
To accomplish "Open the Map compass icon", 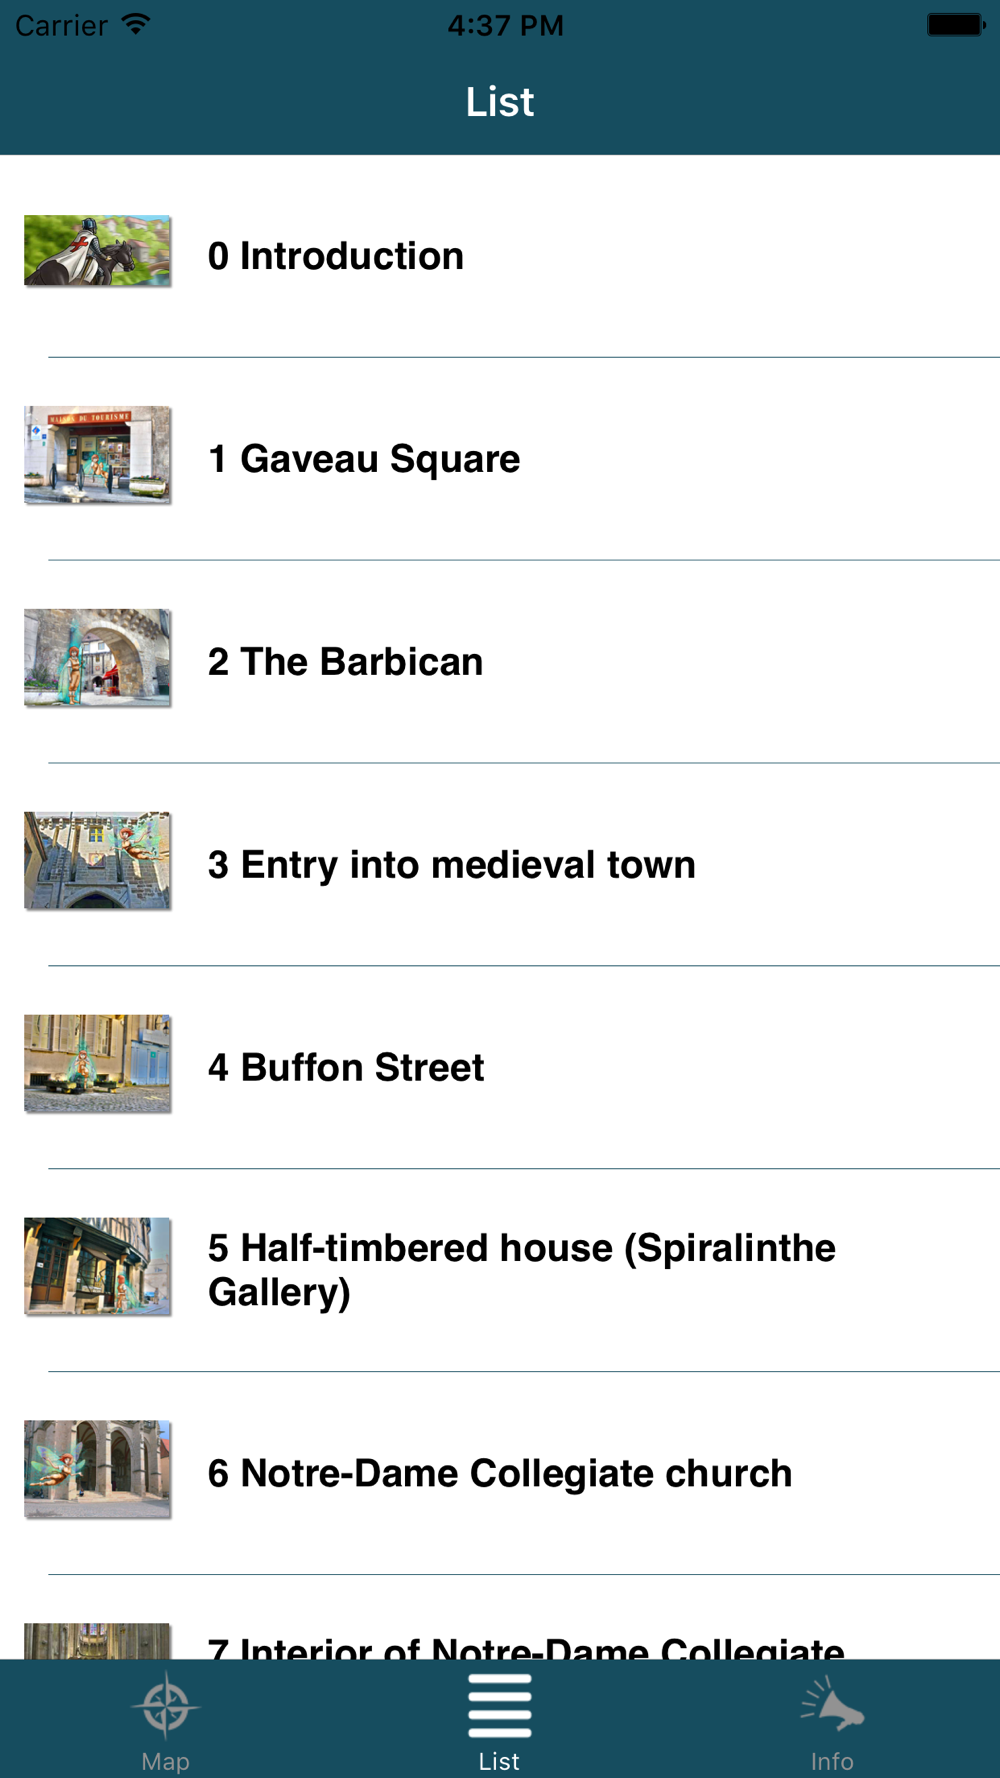I will [166, 1704].
